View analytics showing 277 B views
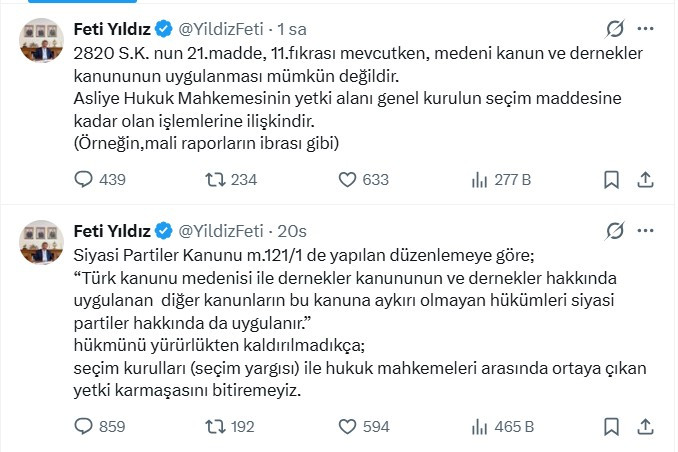Image resolution: width=678 pixels, height=452 pixels. 501,180
